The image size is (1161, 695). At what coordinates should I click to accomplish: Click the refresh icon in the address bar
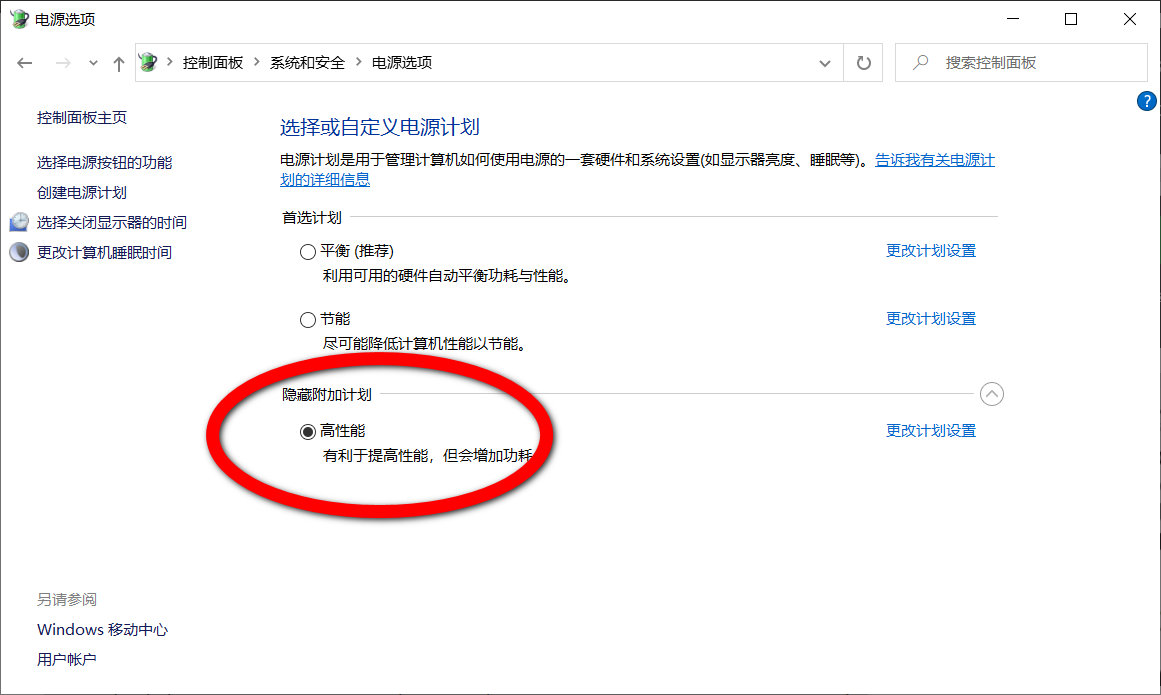click(x=862, y=62)
